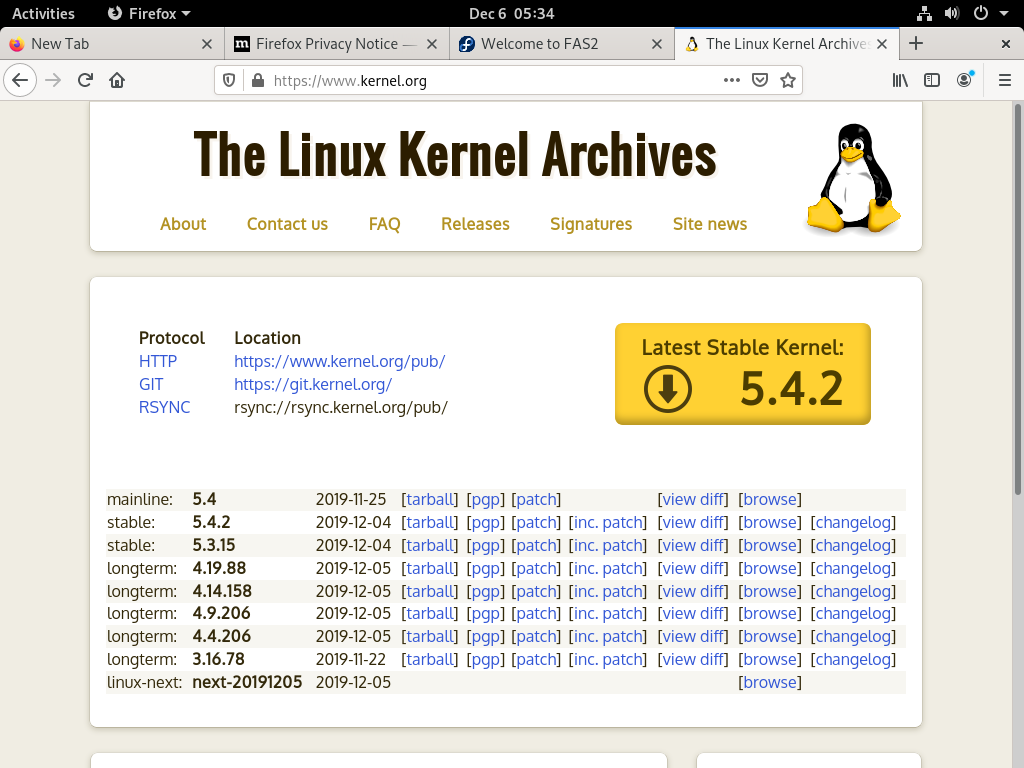Open inc. patch for longterm 4.19.88
Viewport: 1024px width, 768px height.
[607, 568]
